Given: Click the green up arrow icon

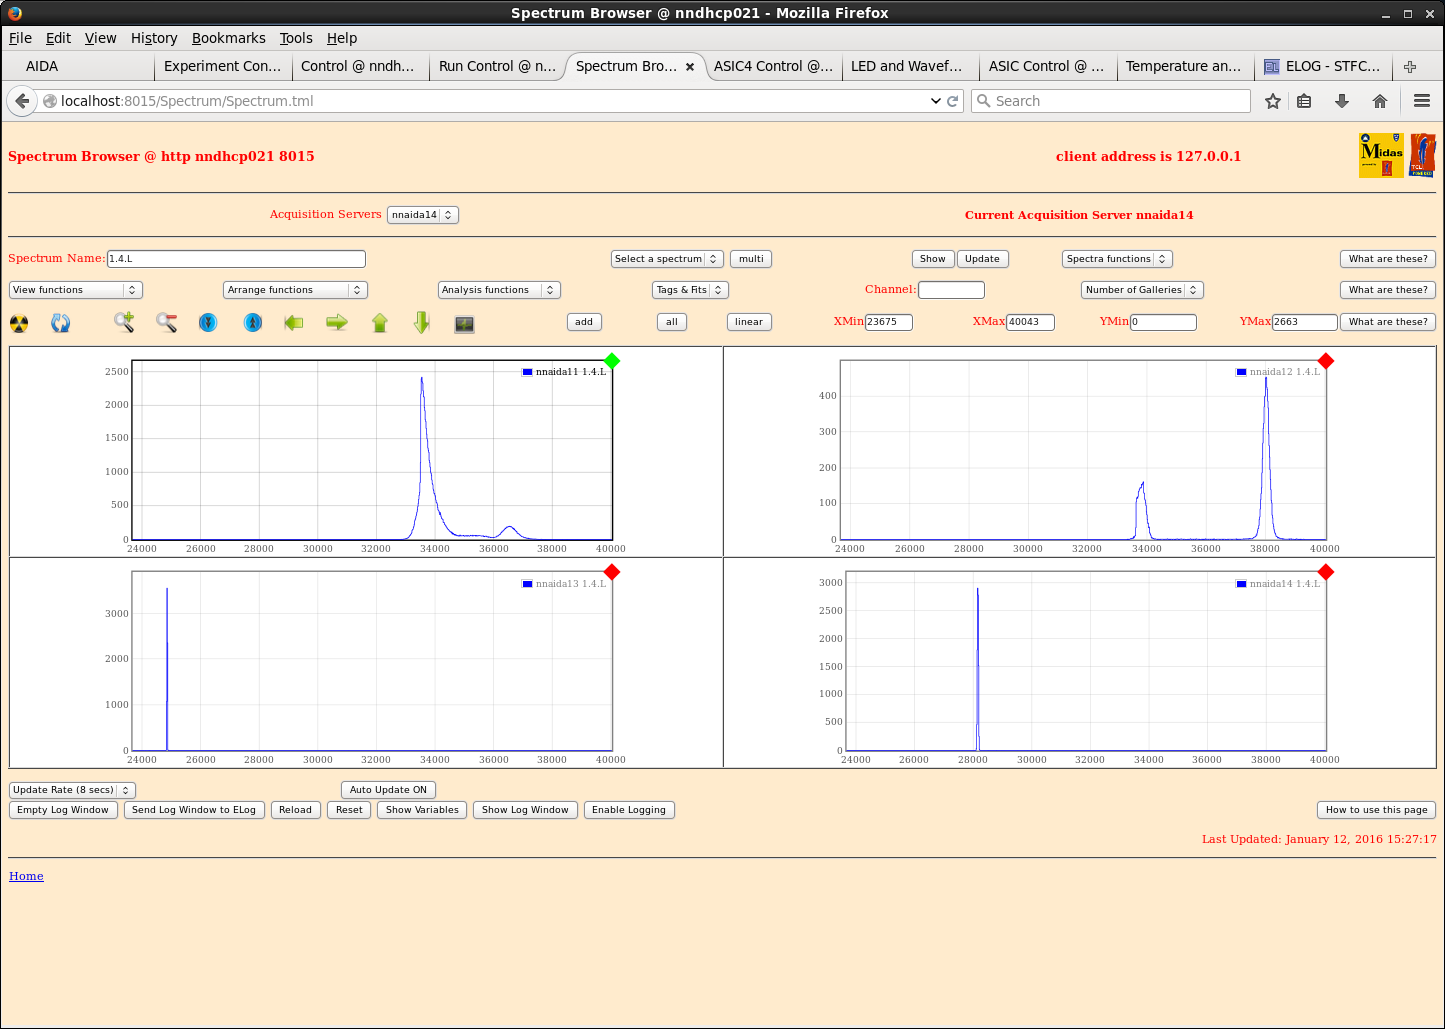Looking at the screenshot, I should pyautogui.click(x=380, y=322).
